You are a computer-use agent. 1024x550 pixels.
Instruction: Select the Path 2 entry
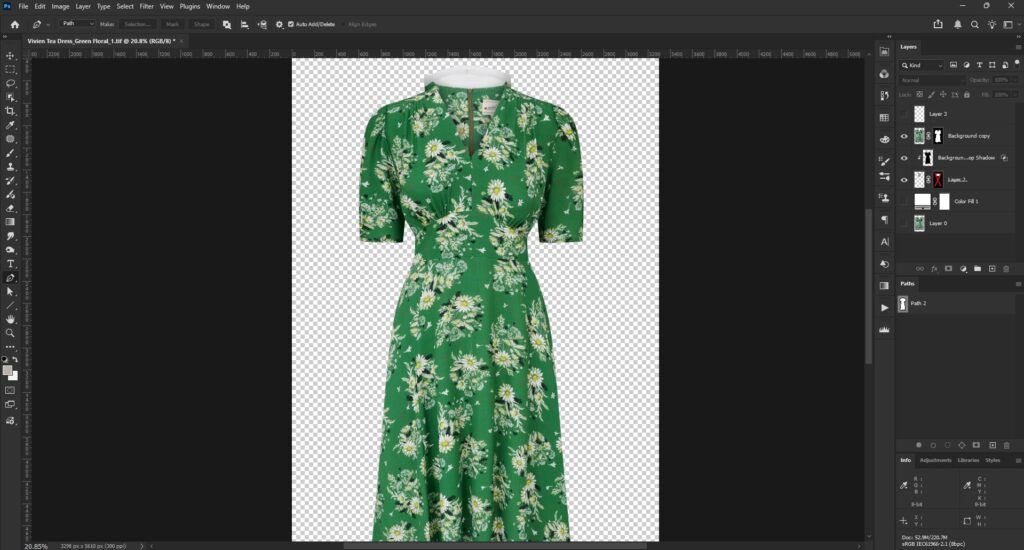coord(954,304)
